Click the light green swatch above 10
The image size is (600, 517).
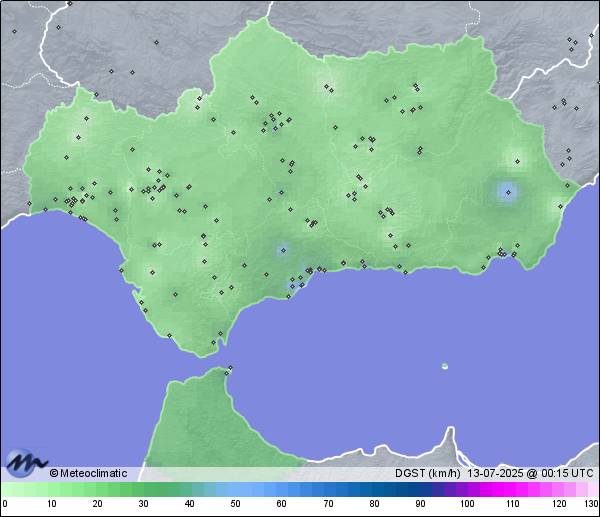pyautogui.click(x=52, y=489)
